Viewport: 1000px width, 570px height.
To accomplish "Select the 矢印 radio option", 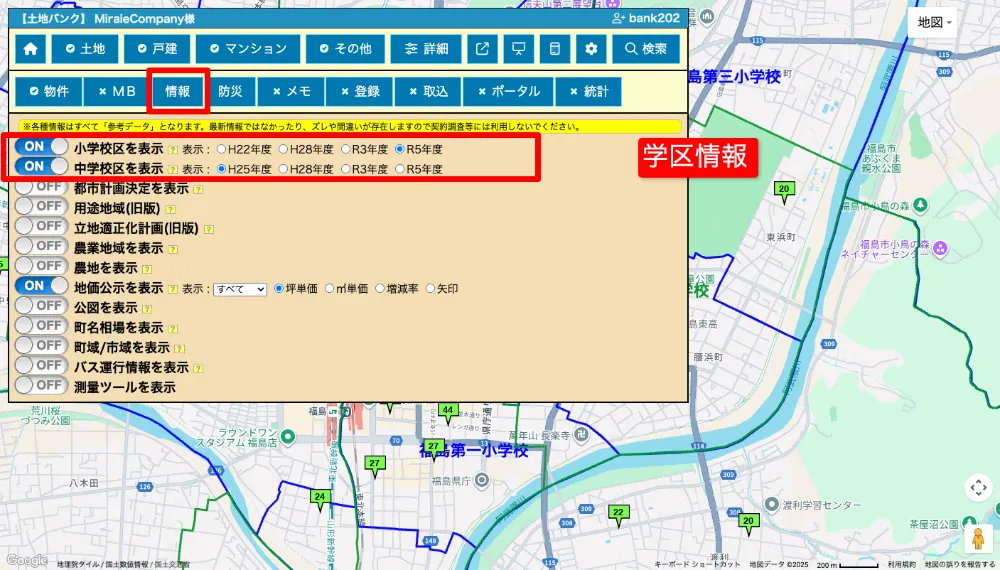I will click(x=430, y=288).
